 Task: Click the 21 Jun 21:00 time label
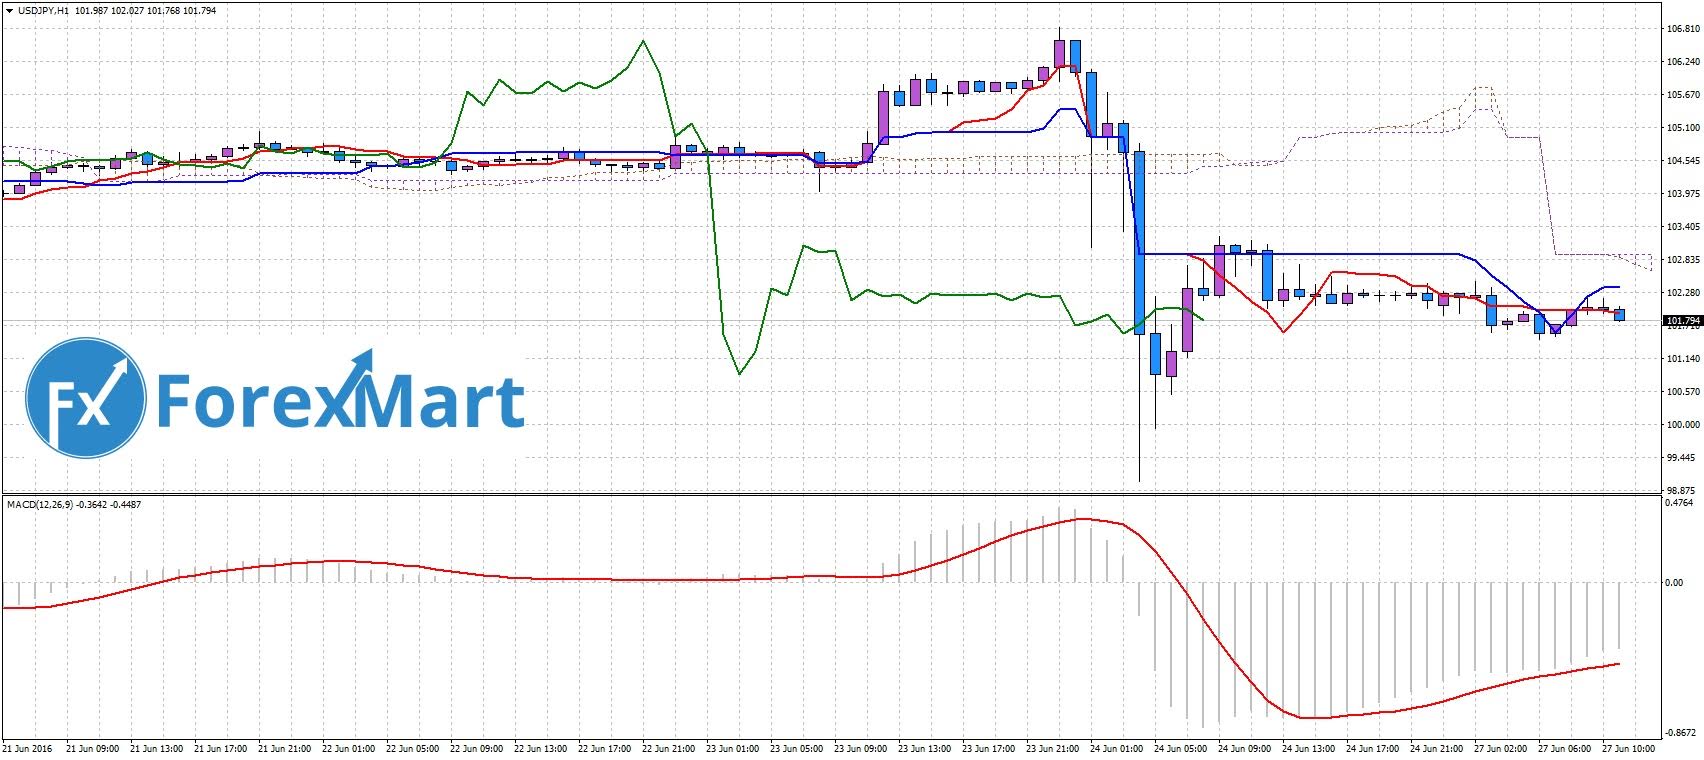tap(285, 748)
